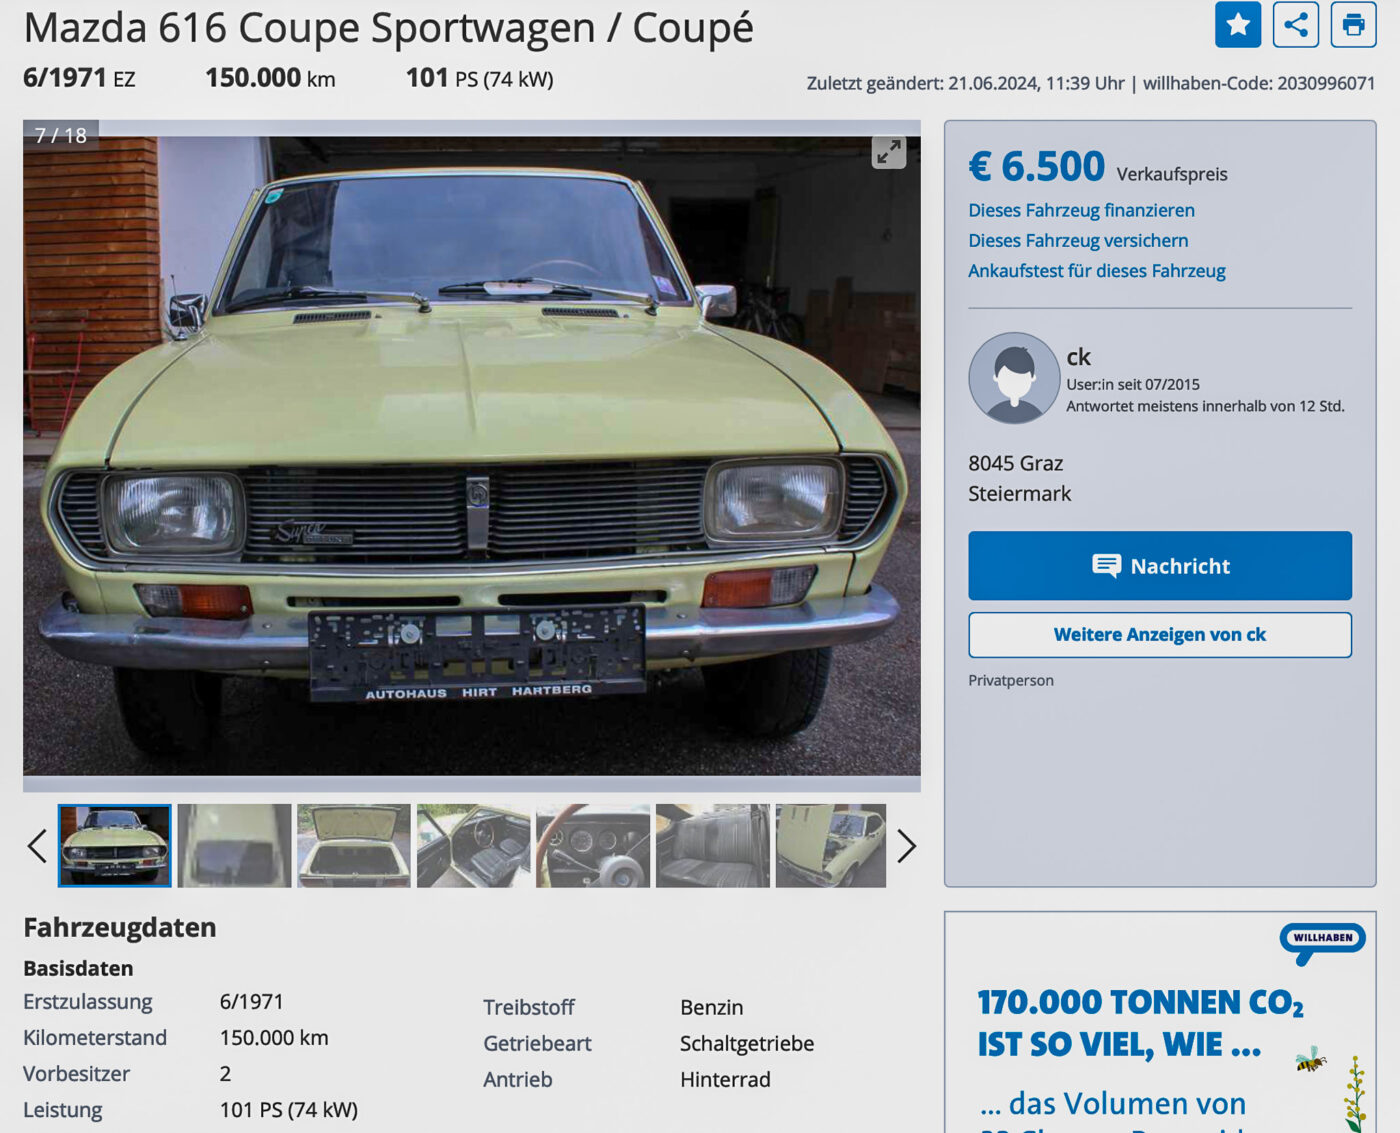Open the 170.000 Tonnen CO2 ad banner
This screenshot has height=1133, width=1400.
(1160, 1022)
